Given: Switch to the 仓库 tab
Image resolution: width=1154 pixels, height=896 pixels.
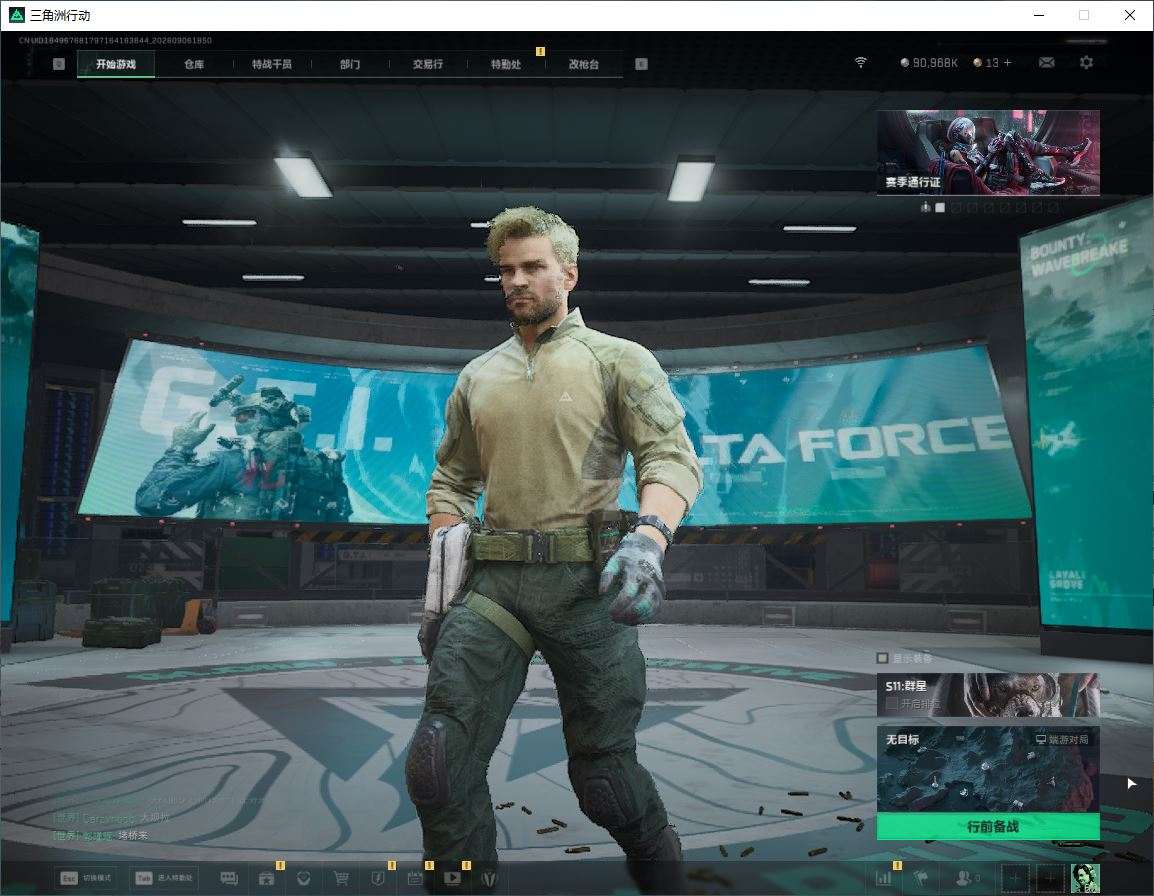Looking at the screenshot, I should pos(194,64).
